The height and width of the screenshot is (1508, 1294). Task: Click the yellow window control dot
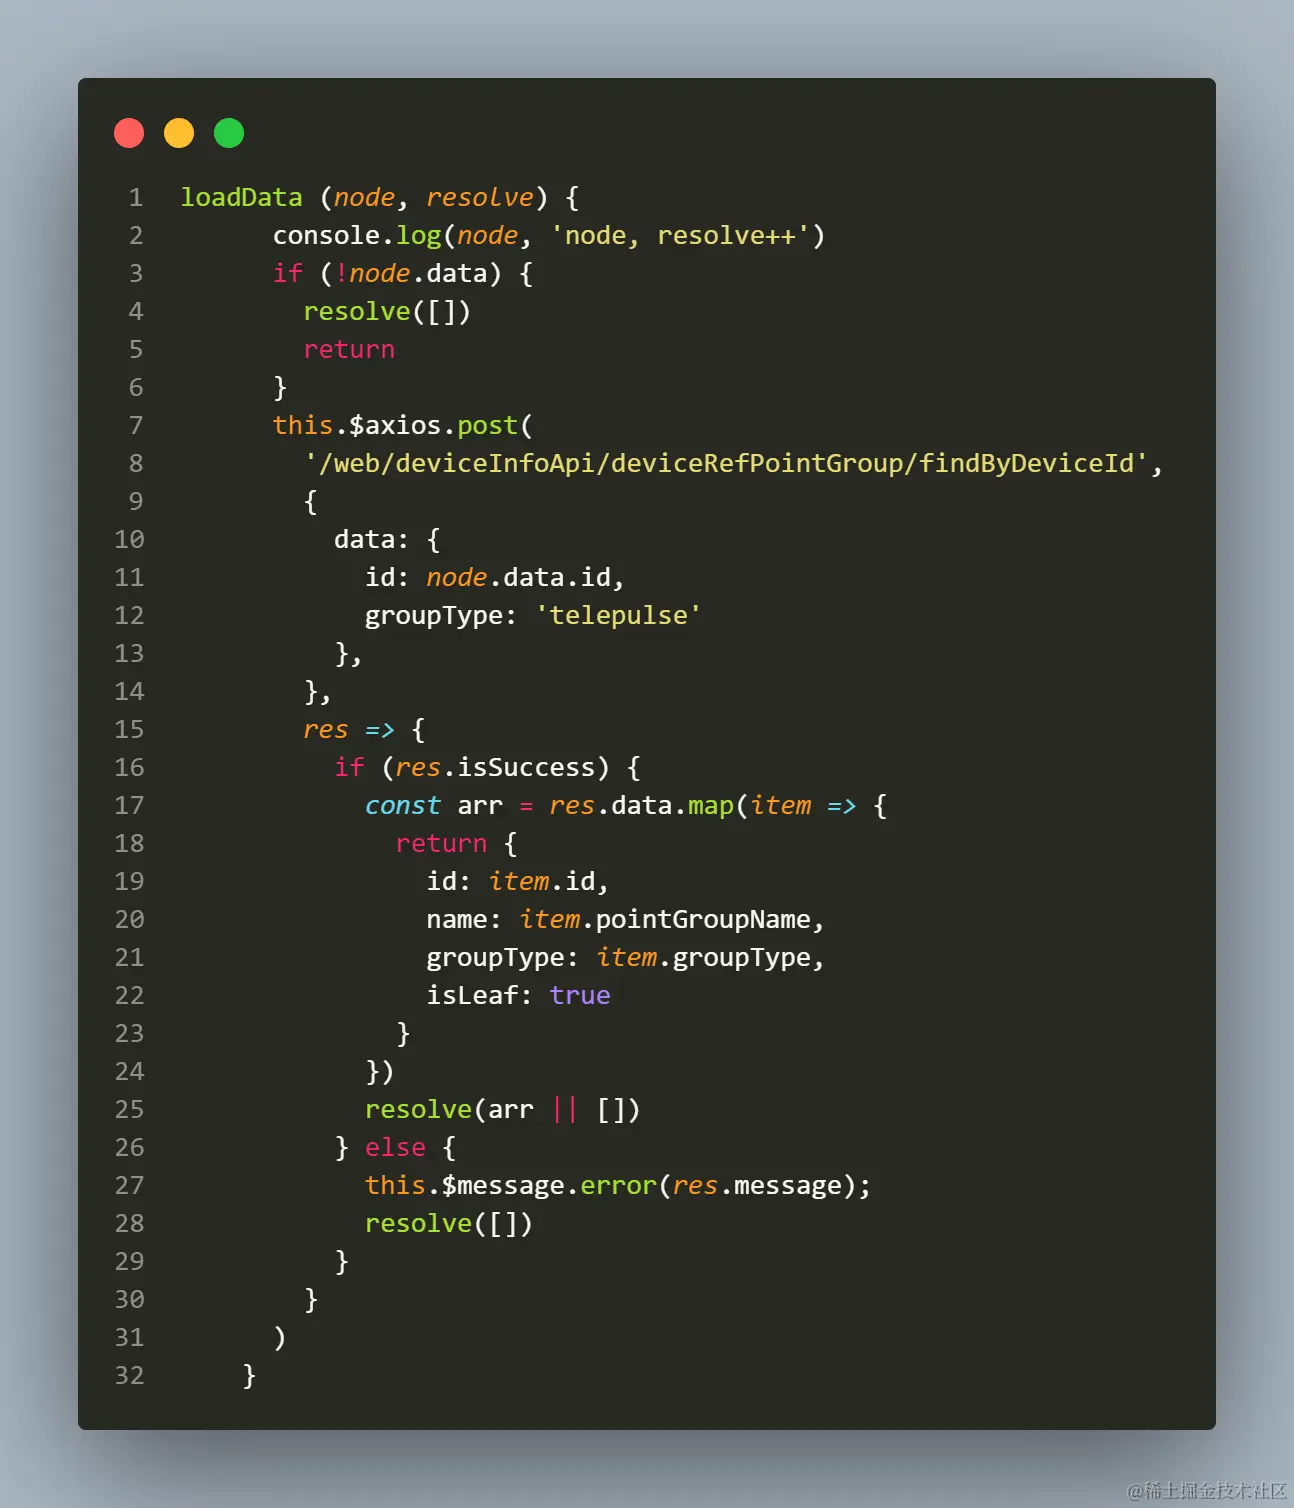click(179, 132)
